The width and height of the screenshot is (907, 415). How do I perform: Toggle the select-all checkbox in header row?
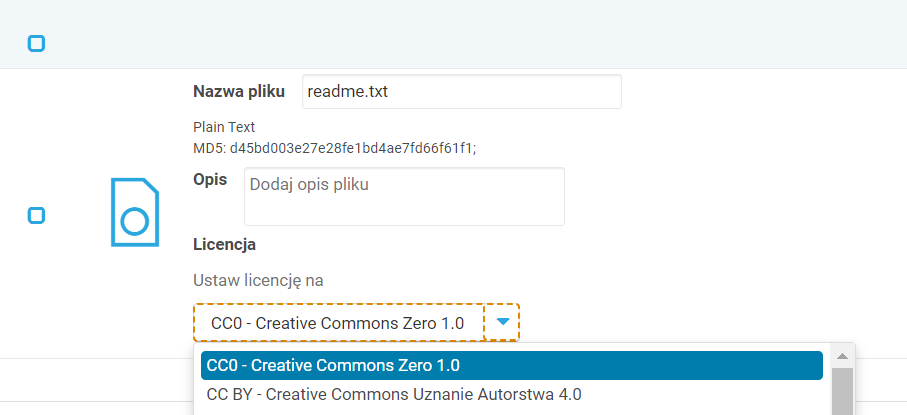[36, 43]
